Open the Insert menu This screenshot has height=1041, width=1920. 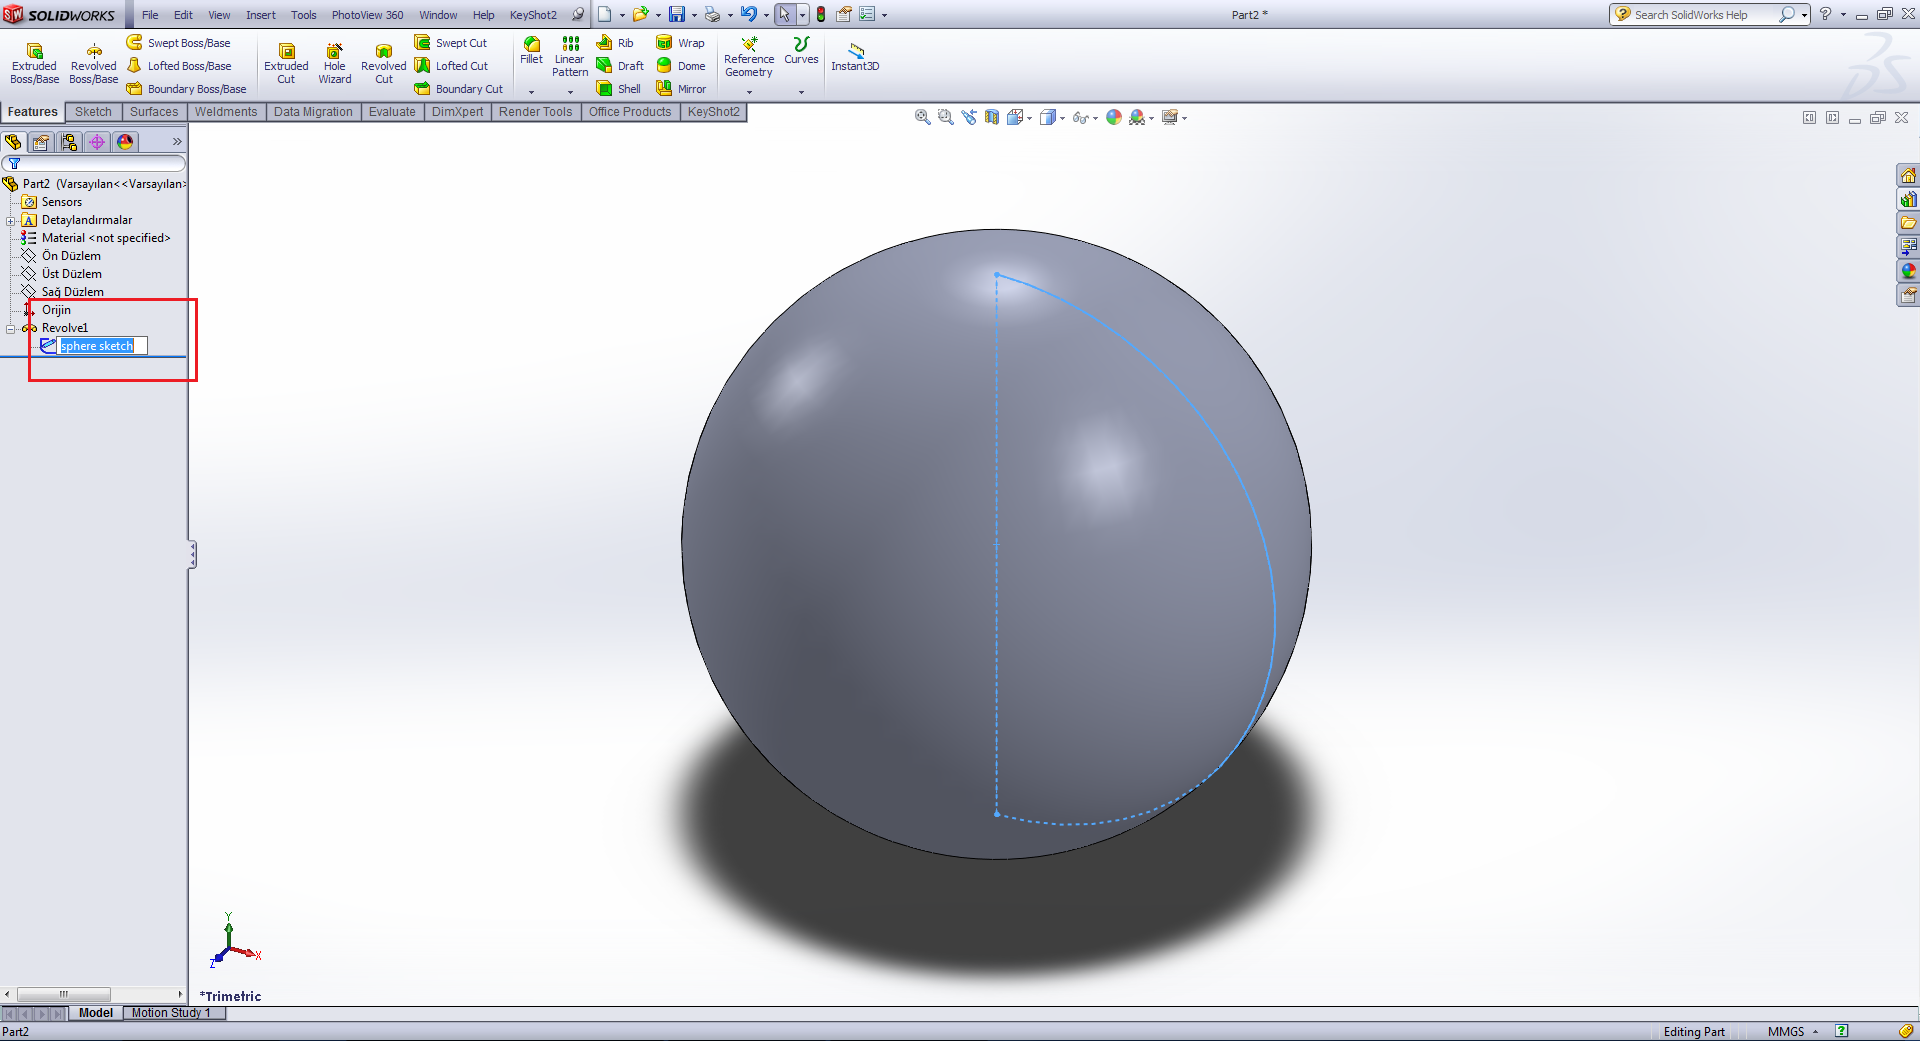pos(260,15)
